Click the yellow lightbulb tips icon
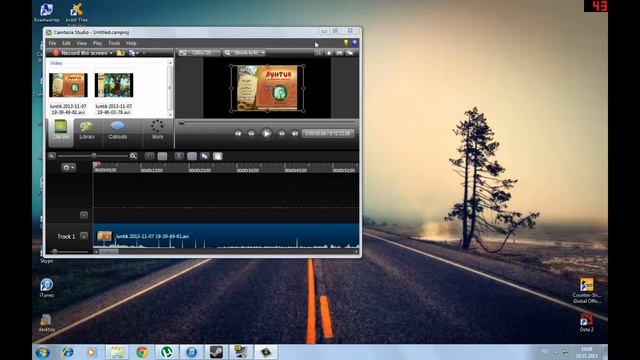640x360 pixels. pos(346,43)
